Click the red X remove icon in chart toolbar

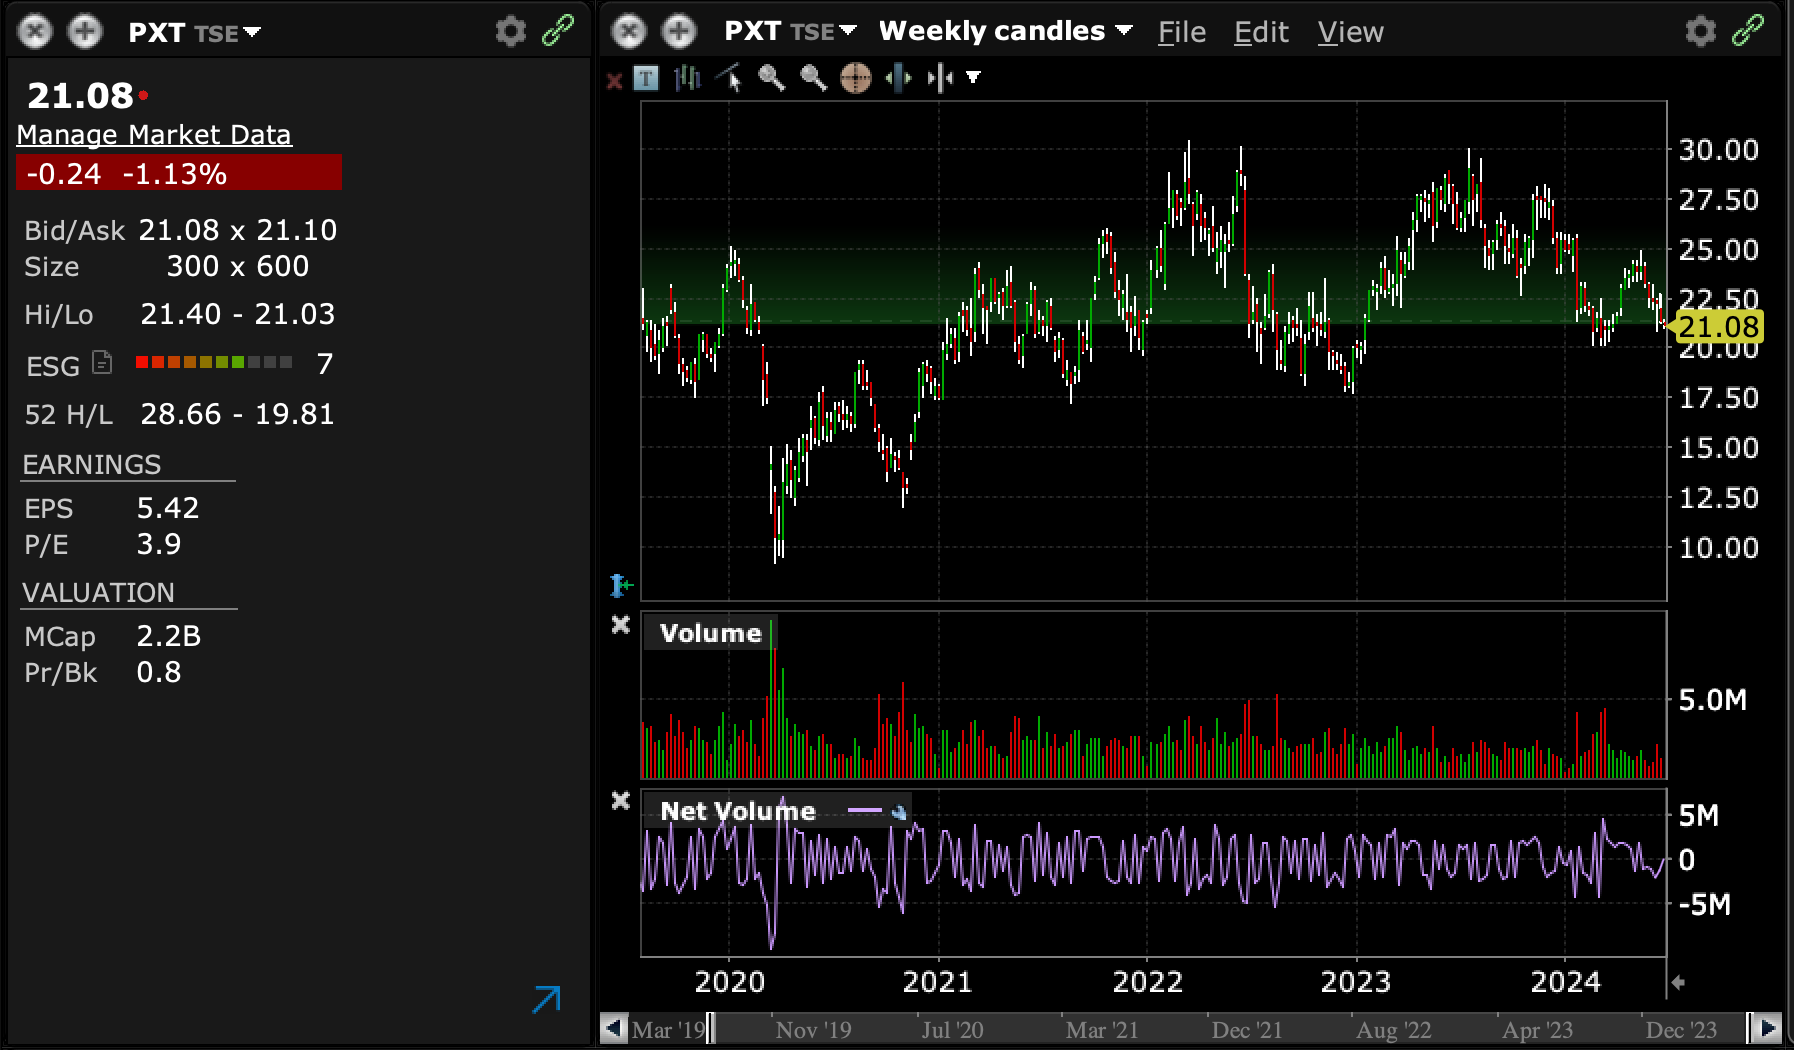[x=614, y=80]
